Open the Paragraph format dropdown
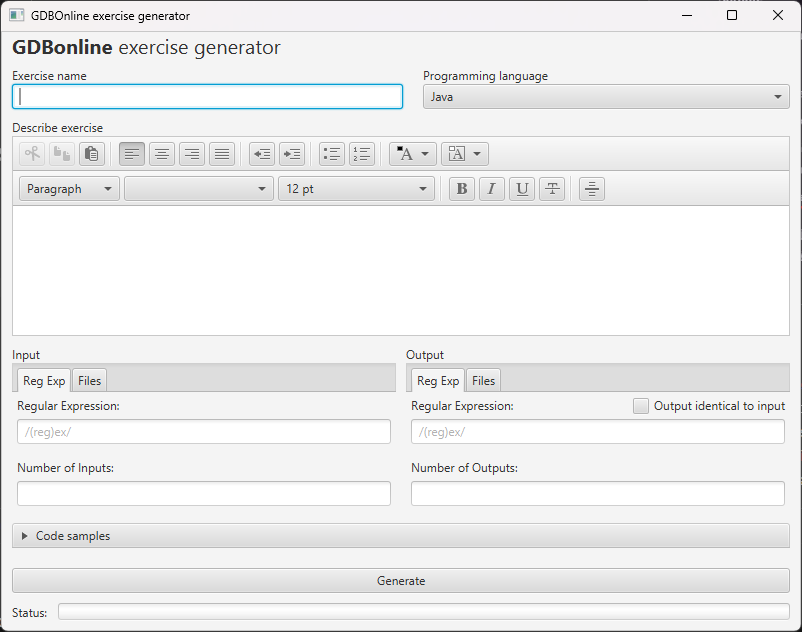The height and width of the screenshot is (632, 802). pyautogui.click(x=70, y=189)
